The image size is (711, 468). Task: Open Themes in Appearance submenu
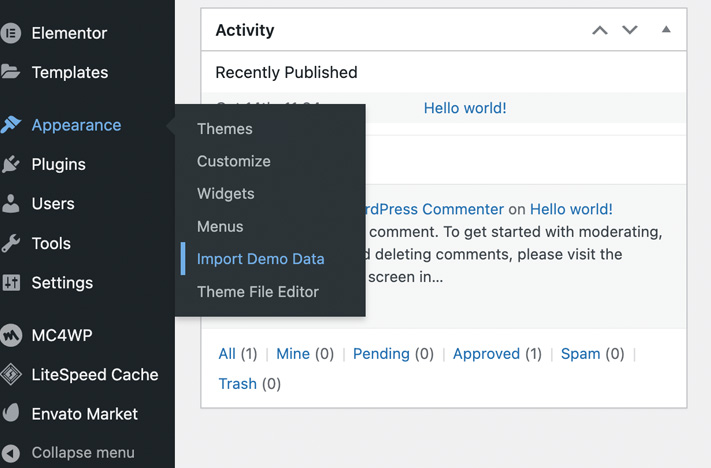point(224,129)
